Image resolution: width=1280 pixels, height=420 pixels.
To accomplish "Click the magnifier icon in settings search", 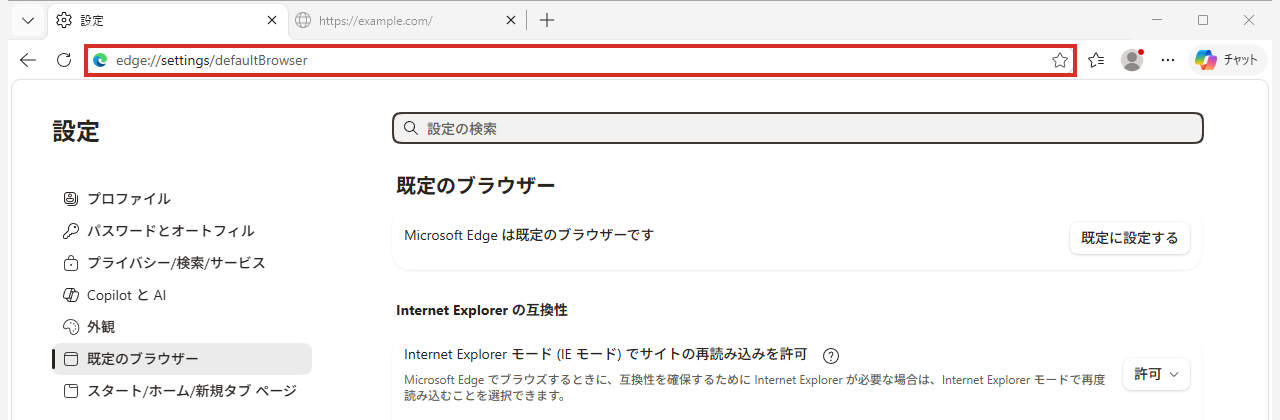I will tap(410, 129).
